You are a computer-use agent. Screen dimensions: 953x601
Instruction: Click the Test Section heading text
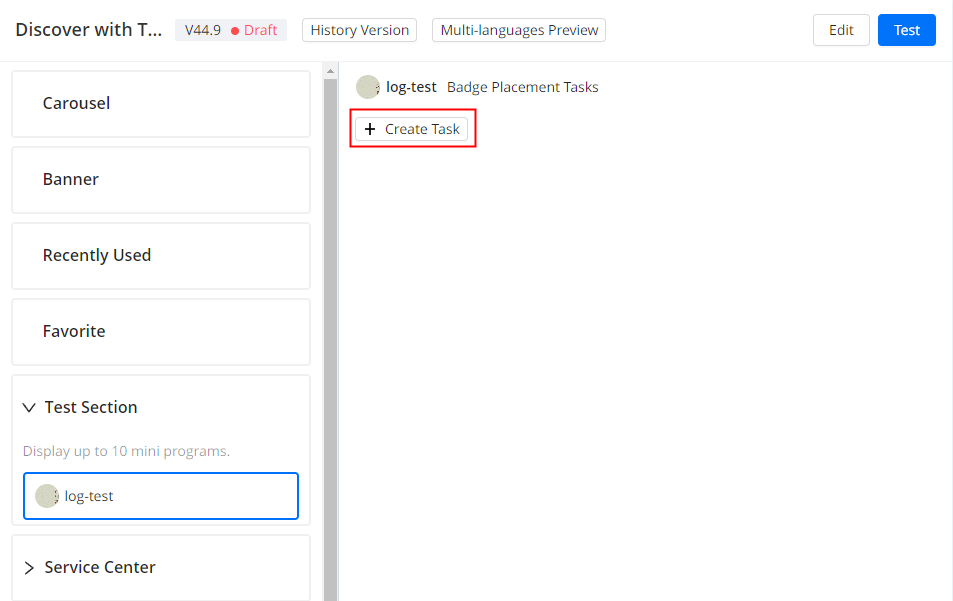coord(91,407)
